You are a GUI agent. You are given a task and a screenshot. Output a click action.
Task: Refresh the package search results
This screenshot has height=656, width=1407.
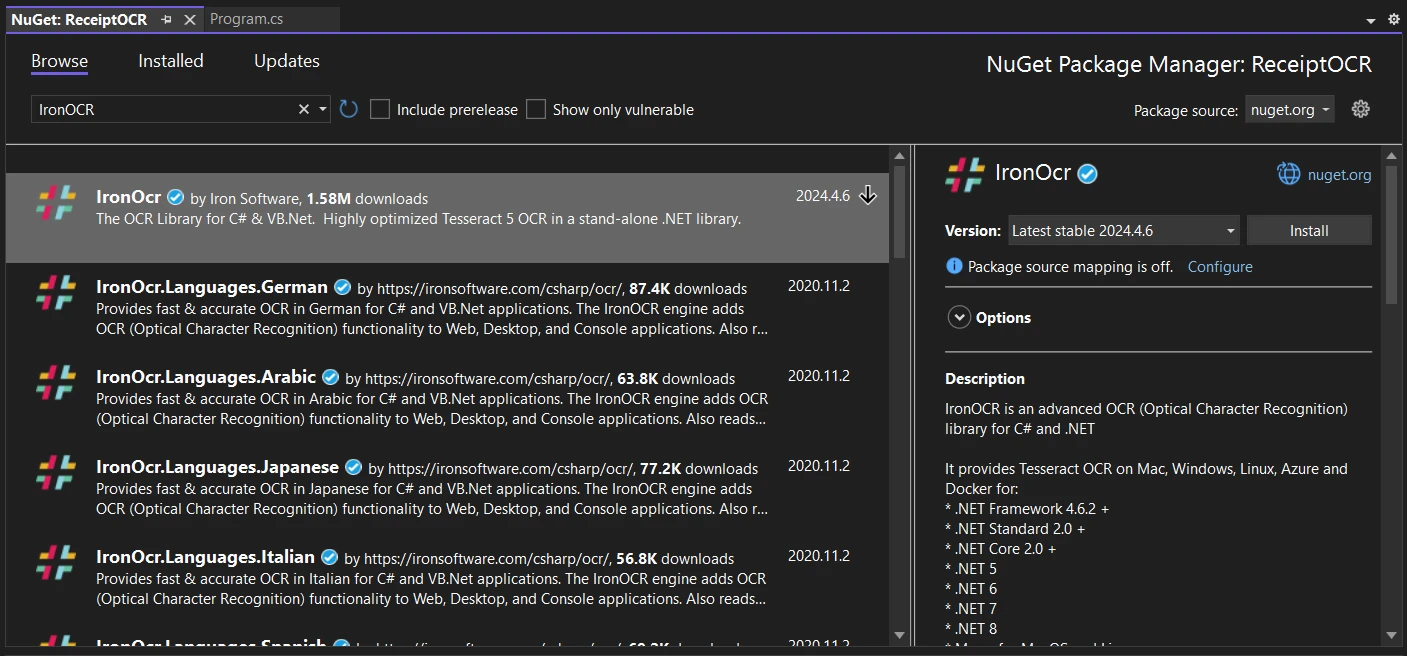348,109
